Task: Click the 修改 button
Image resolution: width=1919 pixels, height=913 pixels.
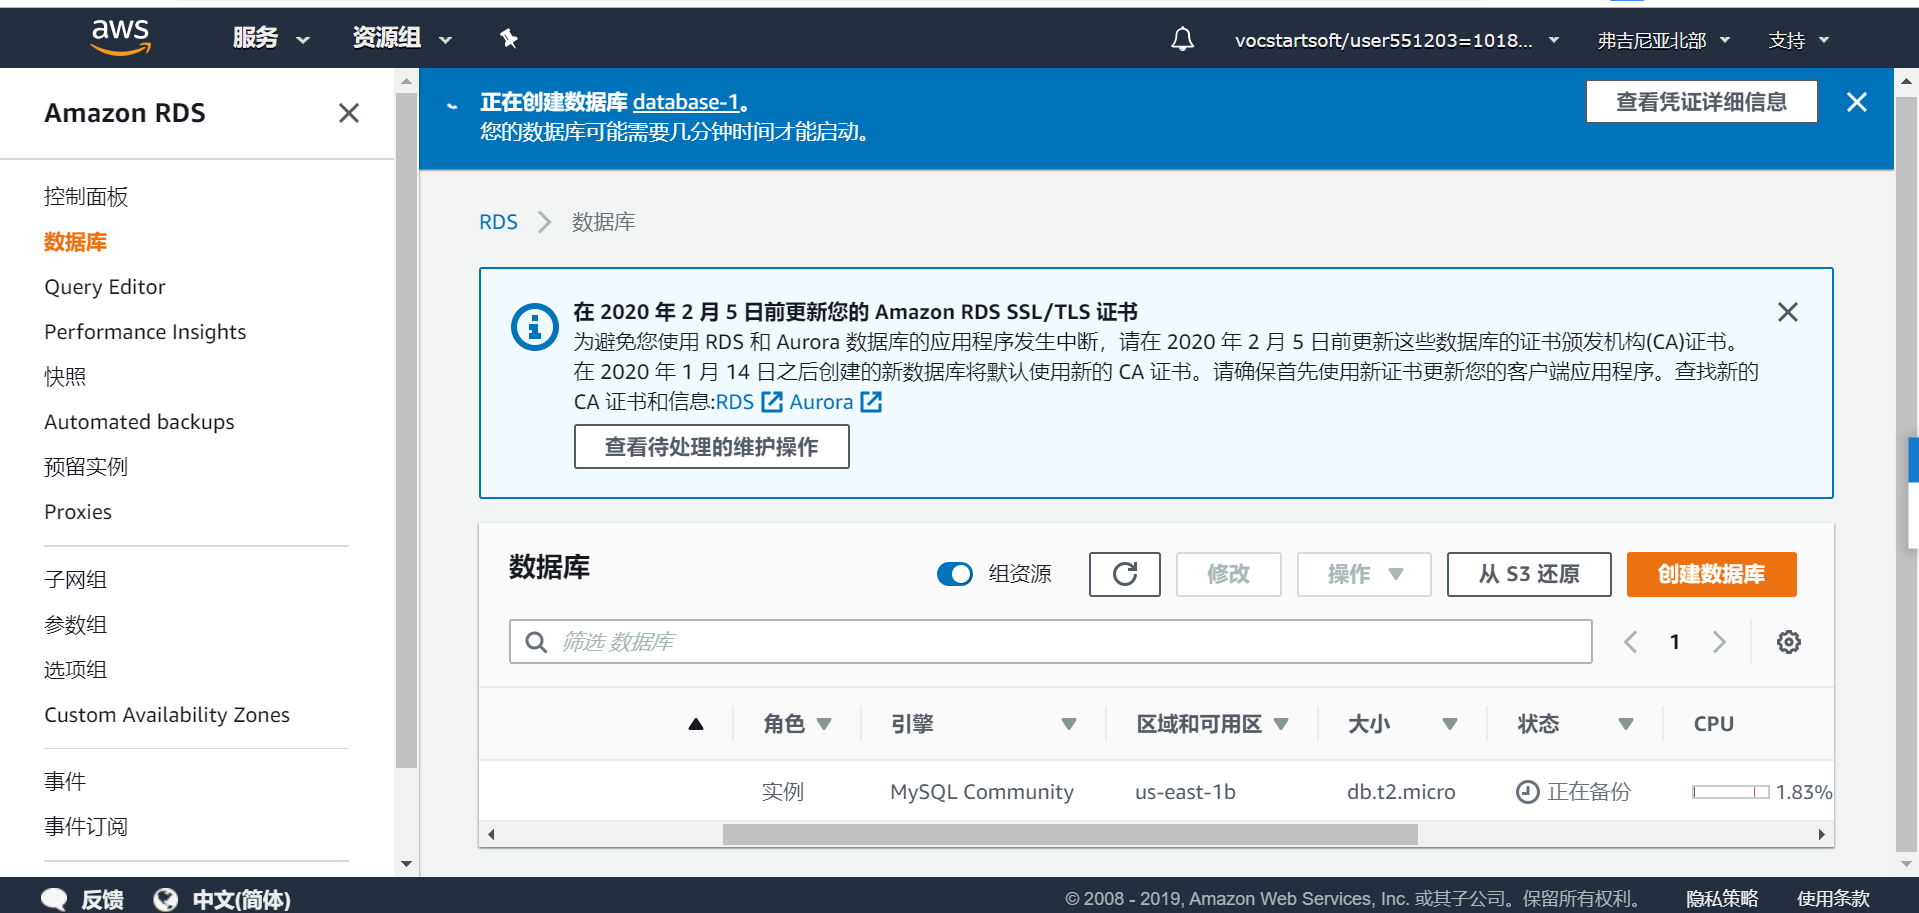Action: coord(1228,574)
